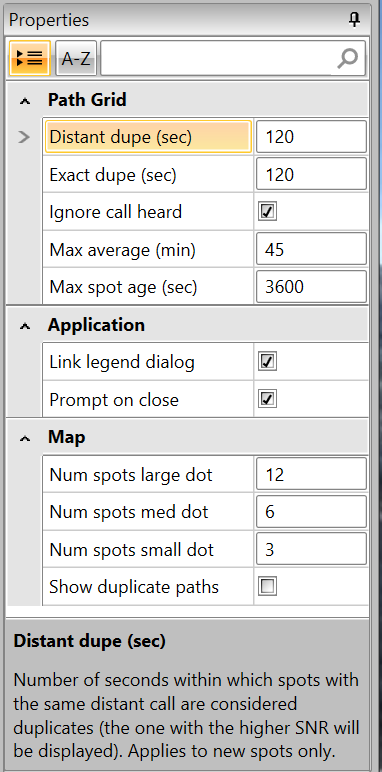Viewport: 382px width, 772px height.
Task: Toggle the Ignore call heard checkbox
Action: (x=267, y=212)
